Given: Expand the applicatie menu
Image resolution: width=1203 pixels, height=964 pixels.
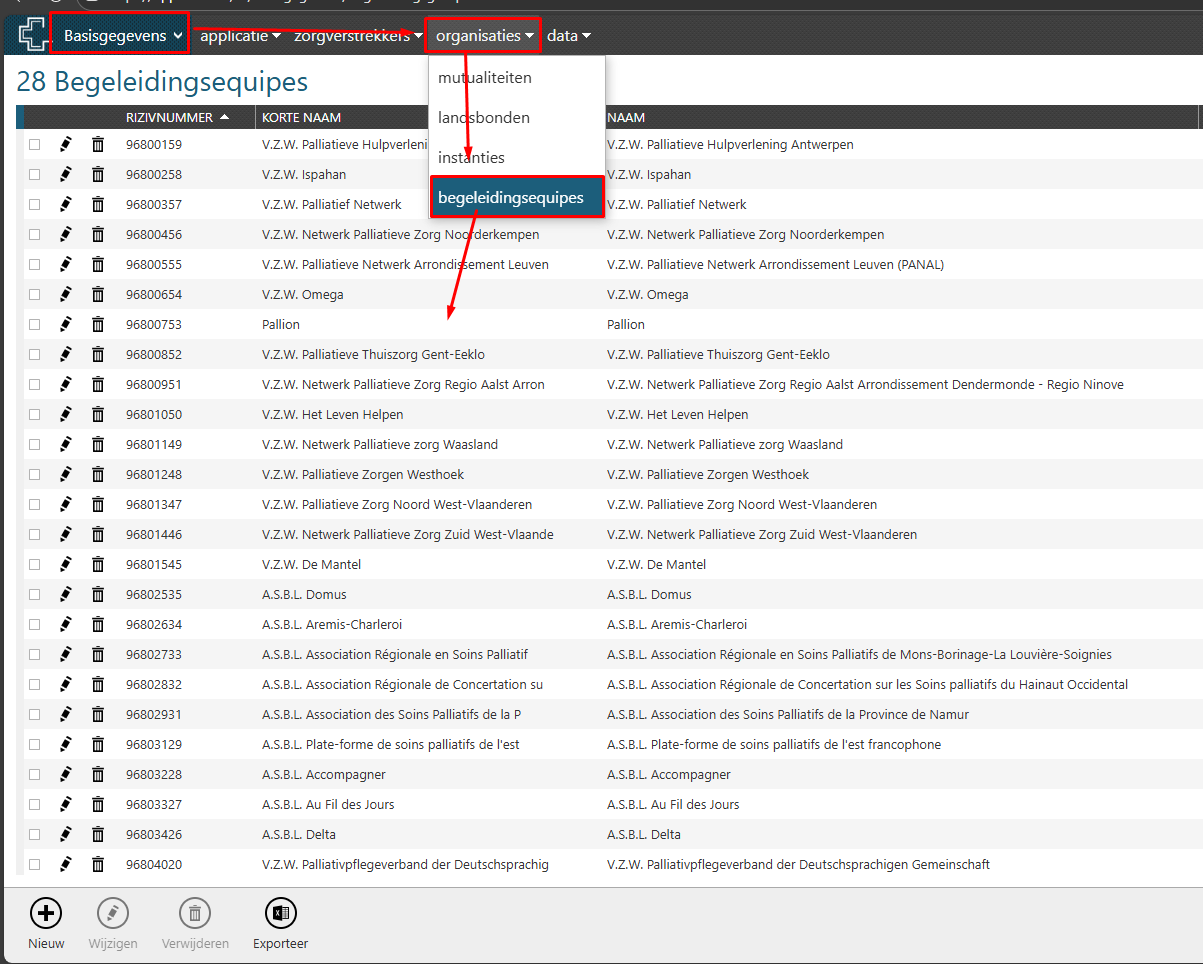Looking at the screenshot, I should pyautogui.click(x=241, y=36).
